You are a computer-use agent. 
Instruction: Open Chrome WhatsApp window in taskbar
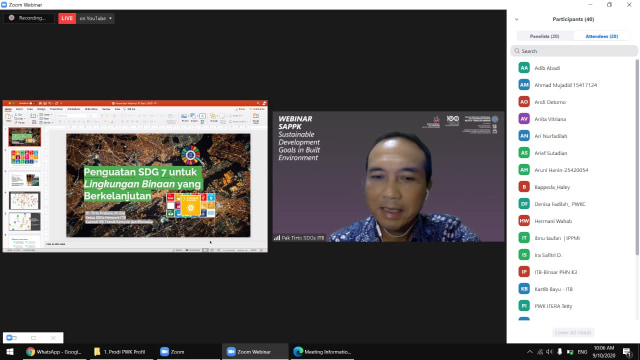click(54, 352)
